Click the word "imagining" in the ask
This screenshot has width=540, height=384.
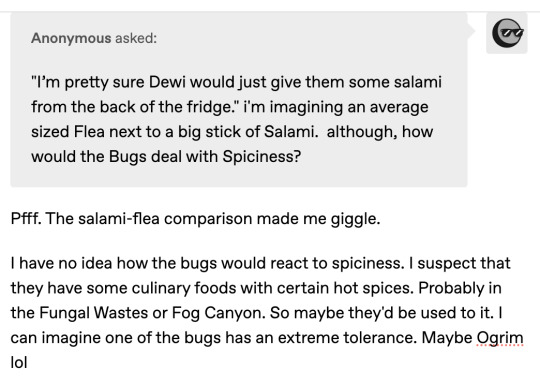click(307, 107)
